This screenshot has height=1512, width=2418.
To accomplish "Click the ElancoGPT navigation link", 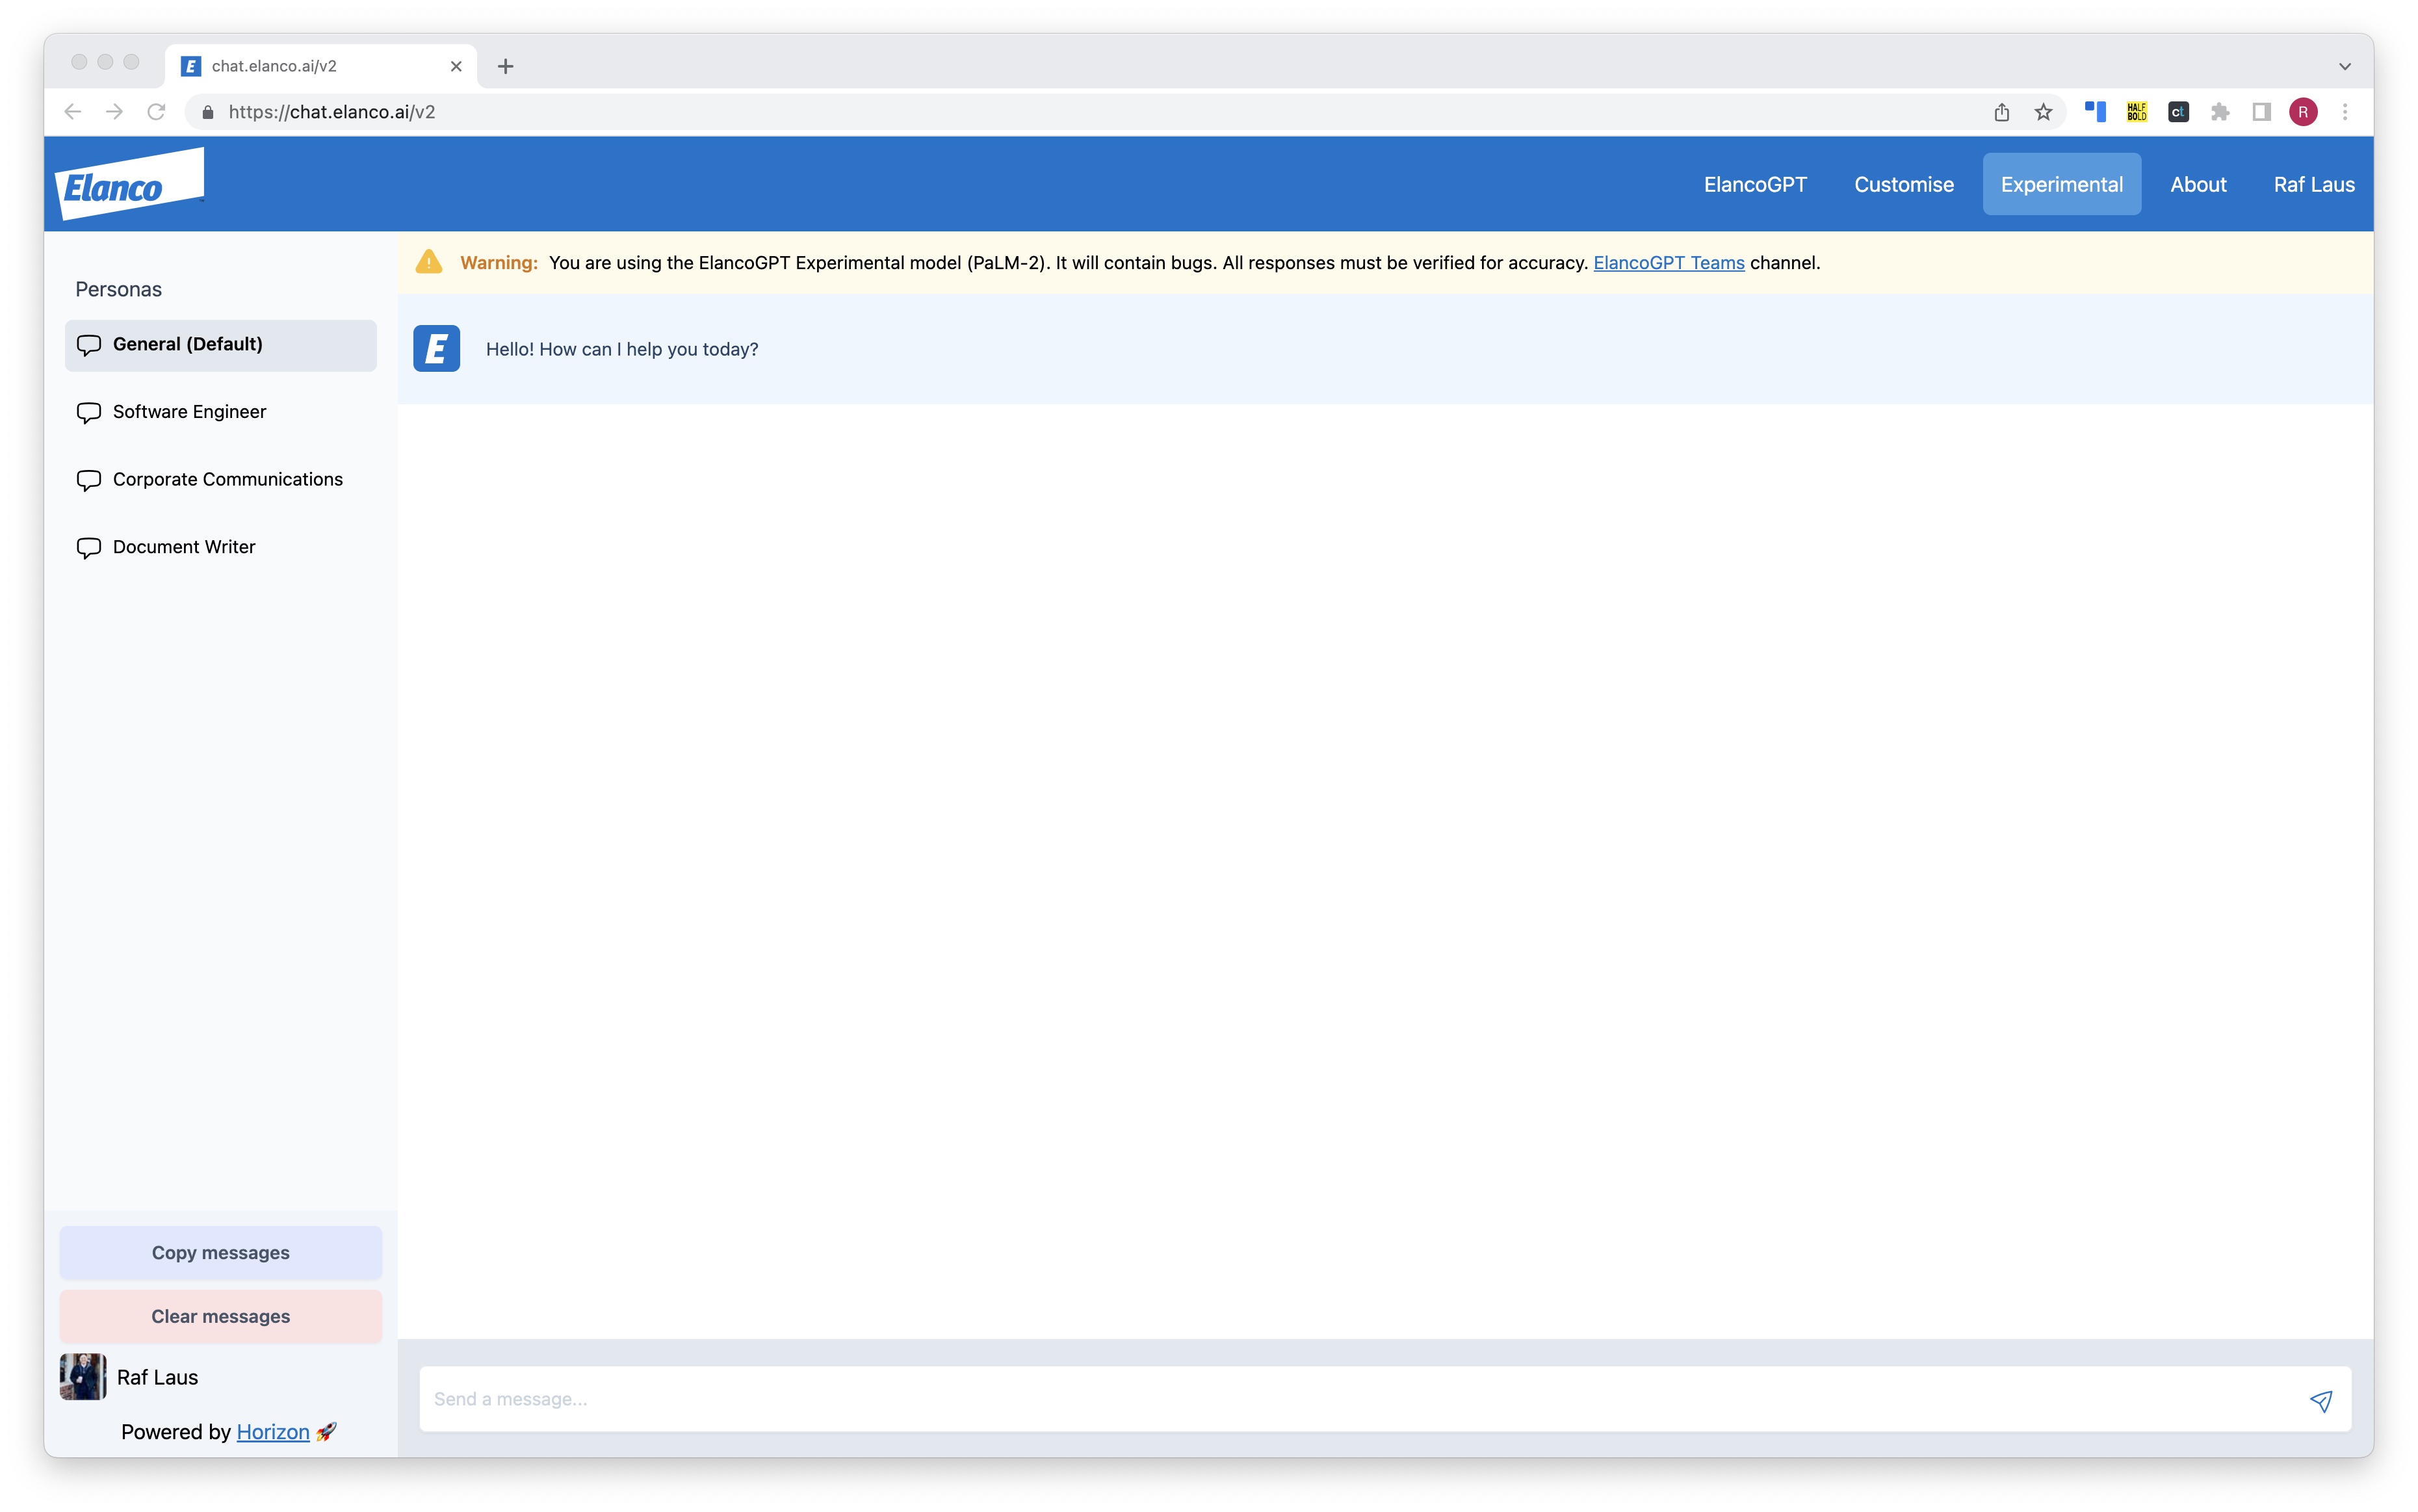I will tap(1755, 183).
